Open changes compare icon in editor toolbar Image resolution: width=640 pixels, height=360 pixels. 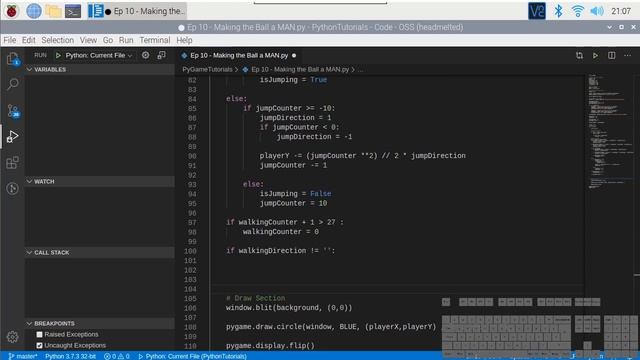tap(579, 55)
